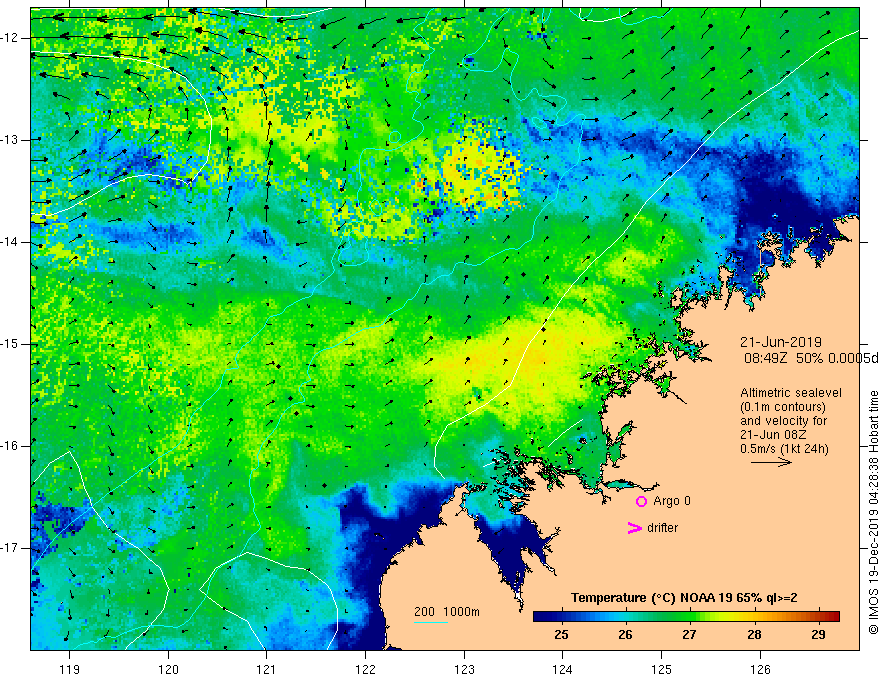
Task: Click longitude axis label 122
Action: [x=365, y=669]
